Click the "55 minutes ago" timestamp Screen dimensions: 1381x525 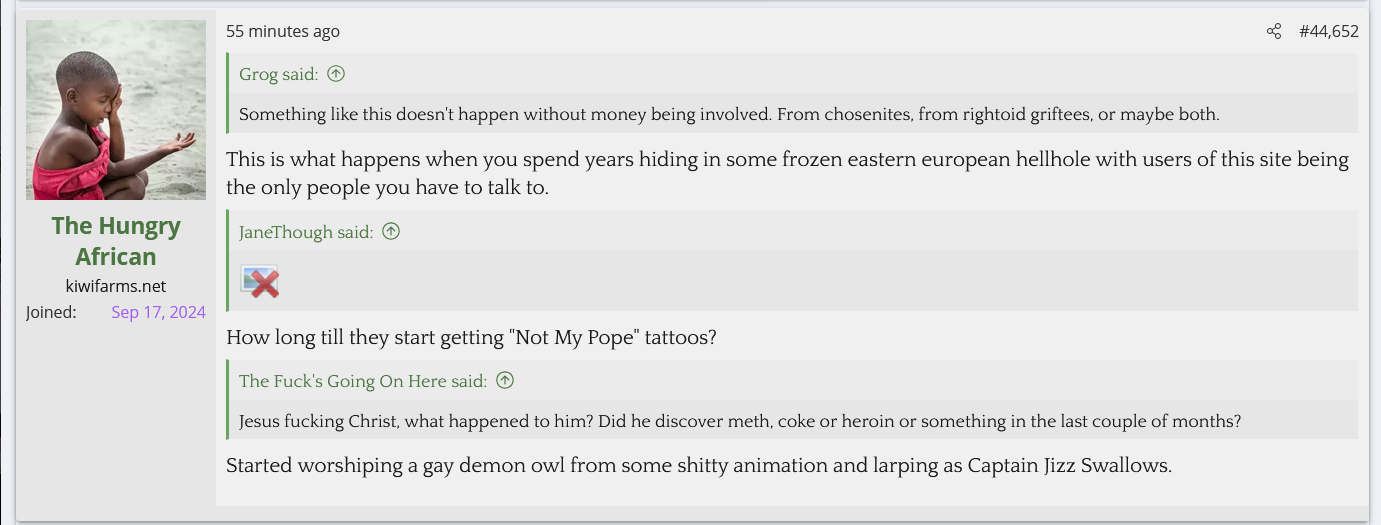tap(283, 32)
